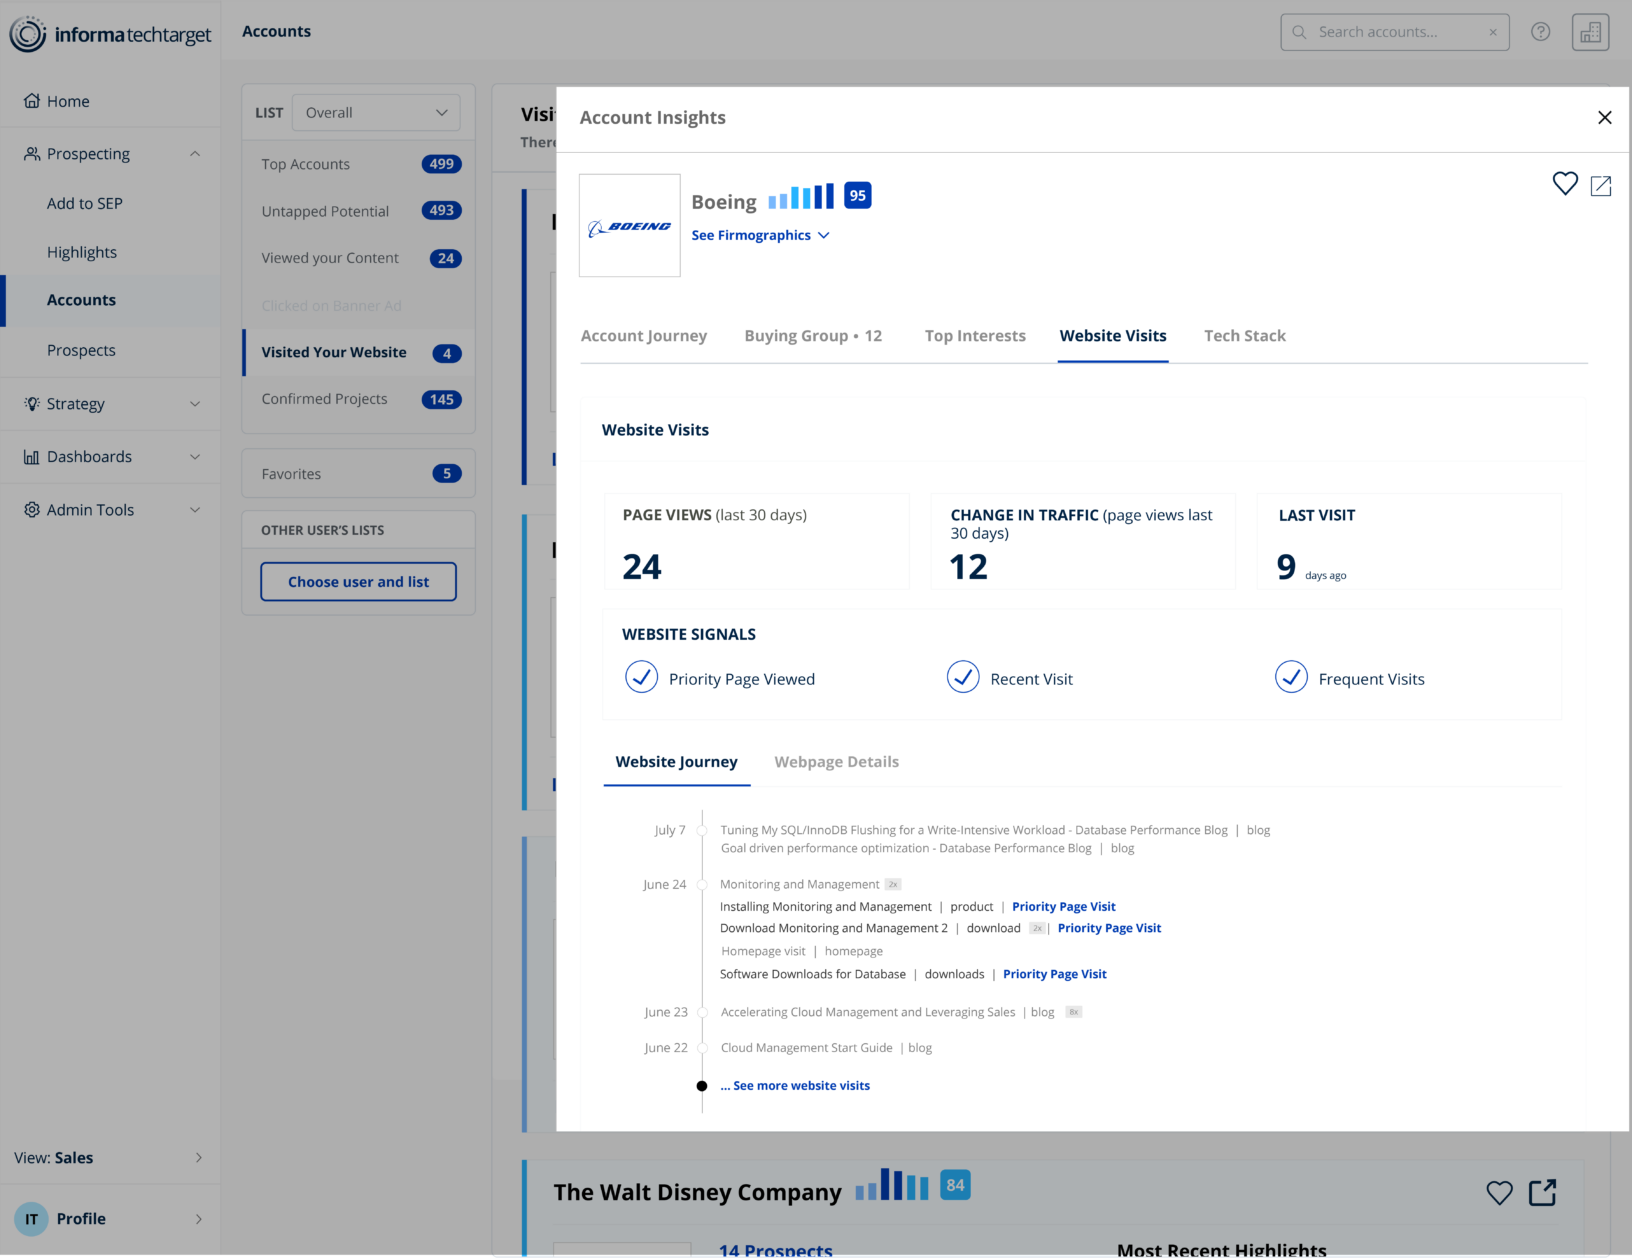Click Boeing's signal strength bars
Image resolution: width=1632 pixels, height=1258 pixels.
[801, 197]
